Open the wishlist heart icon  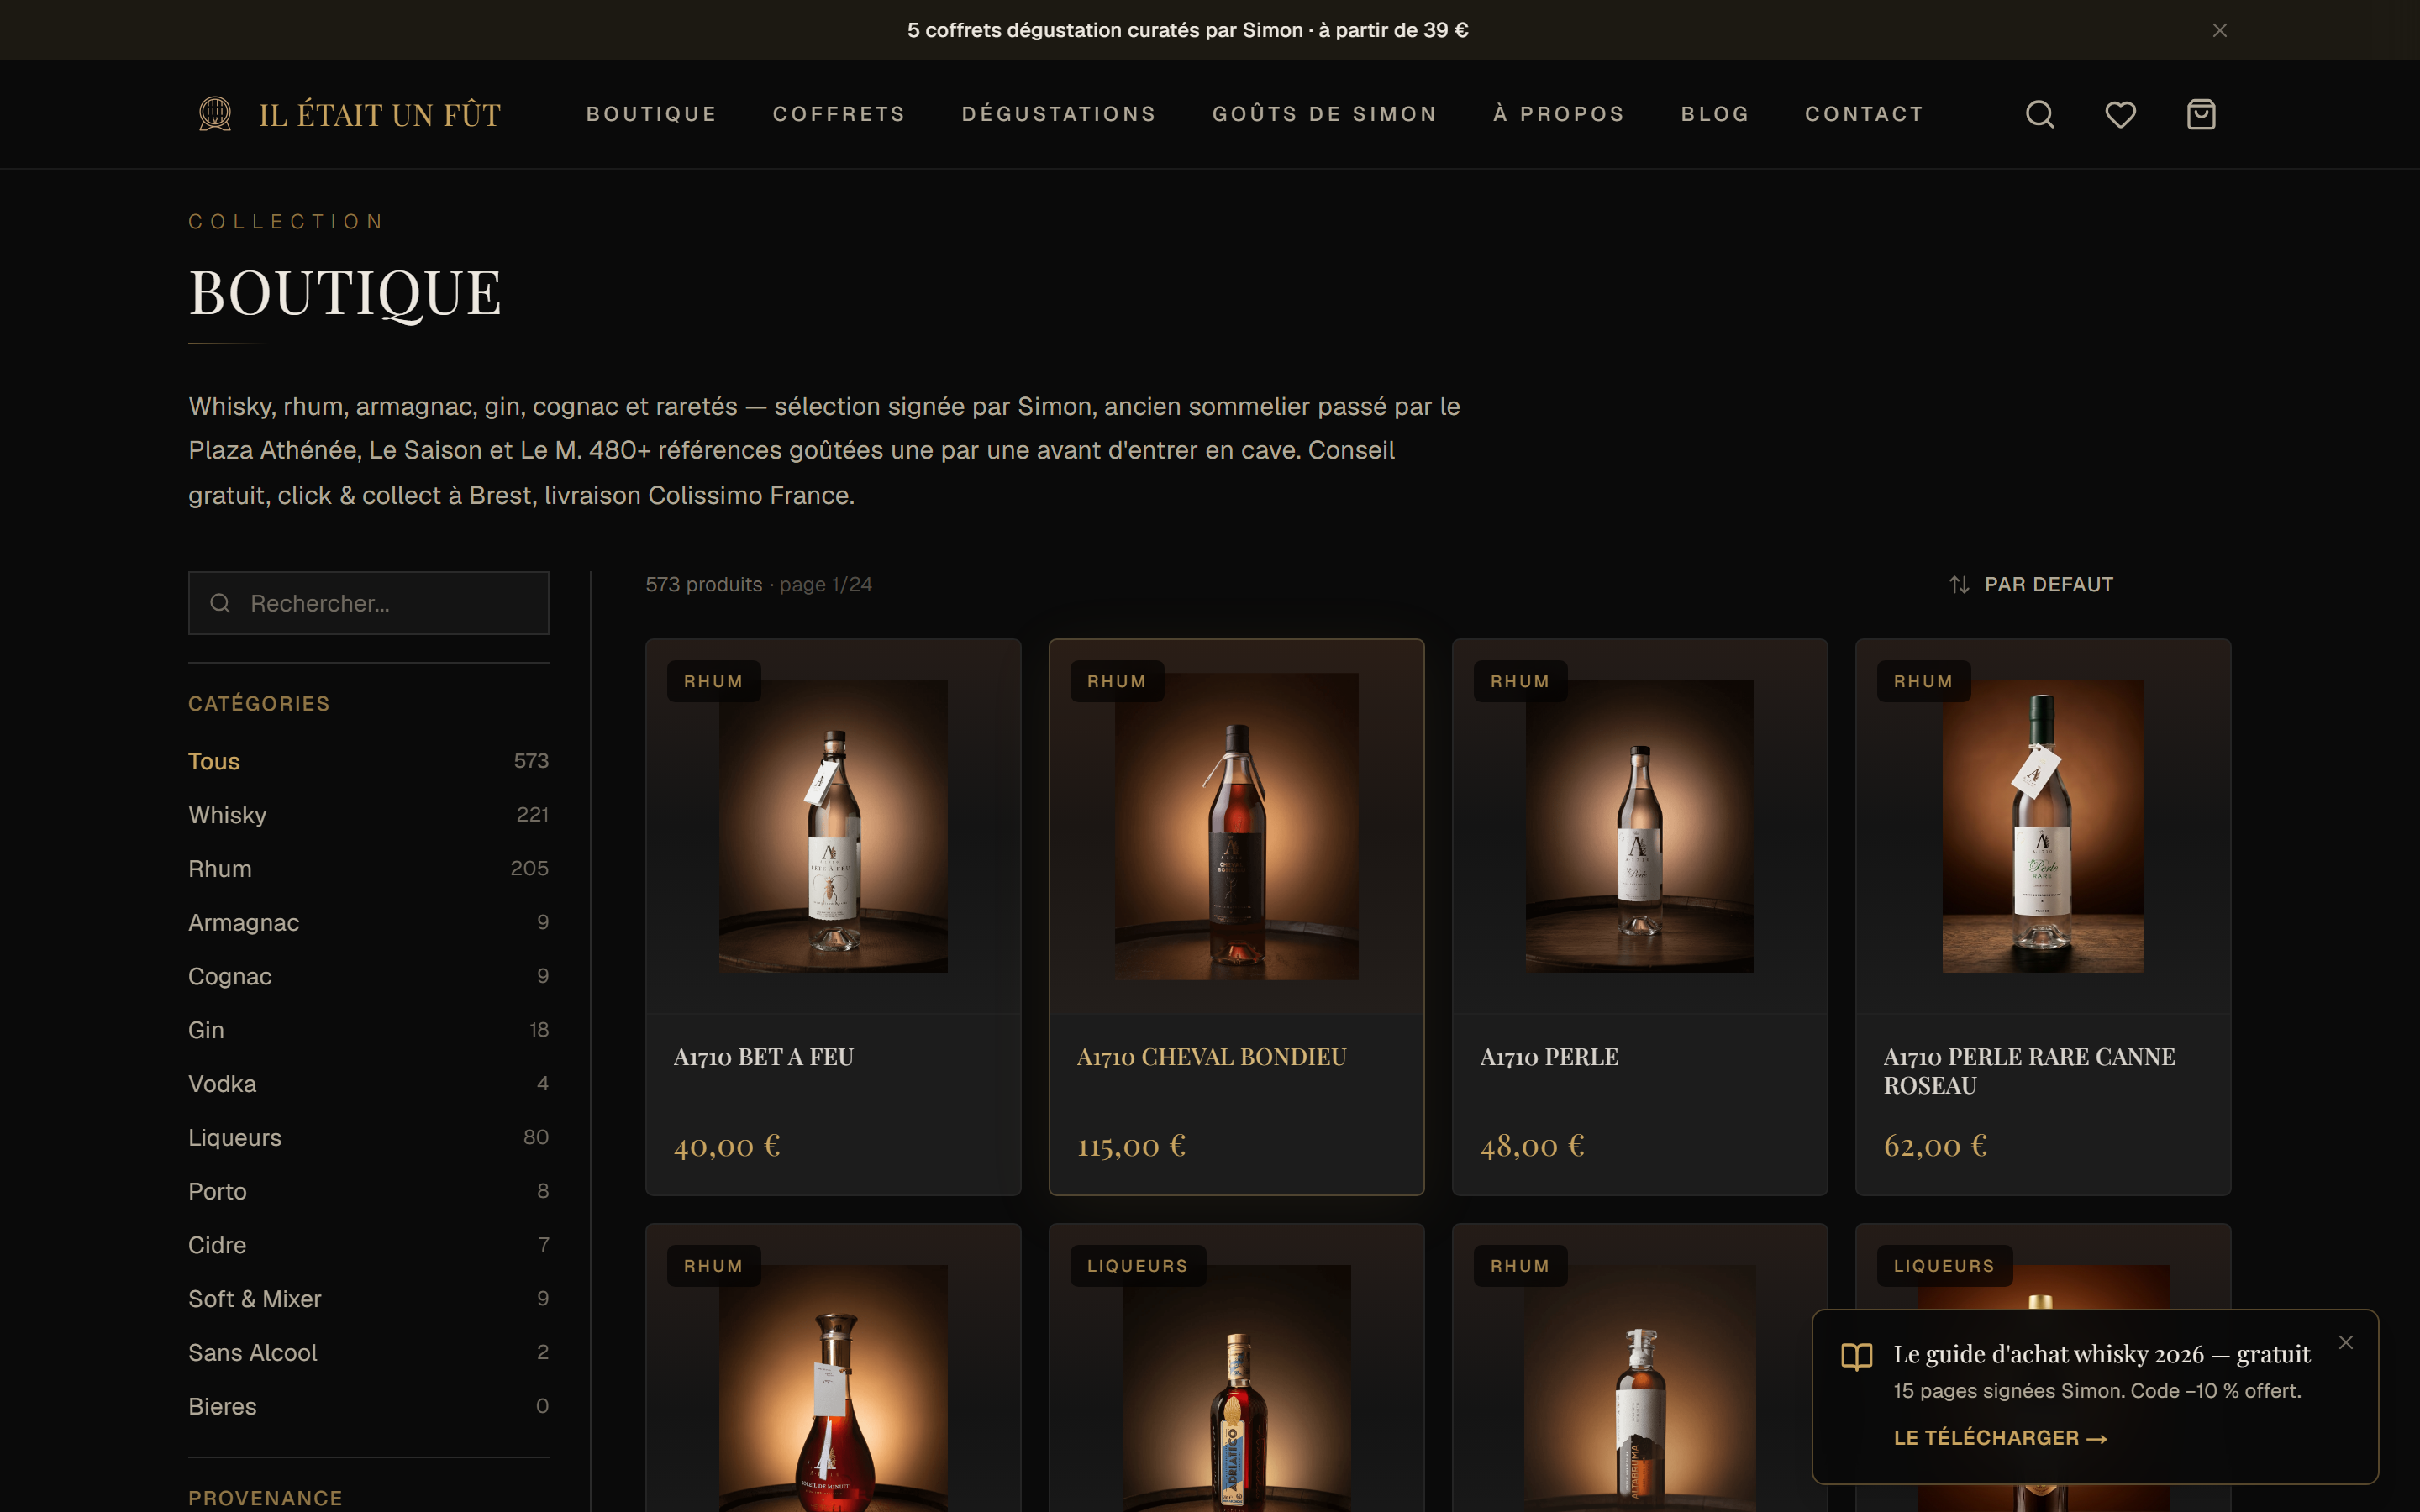tap(2120, 114)
